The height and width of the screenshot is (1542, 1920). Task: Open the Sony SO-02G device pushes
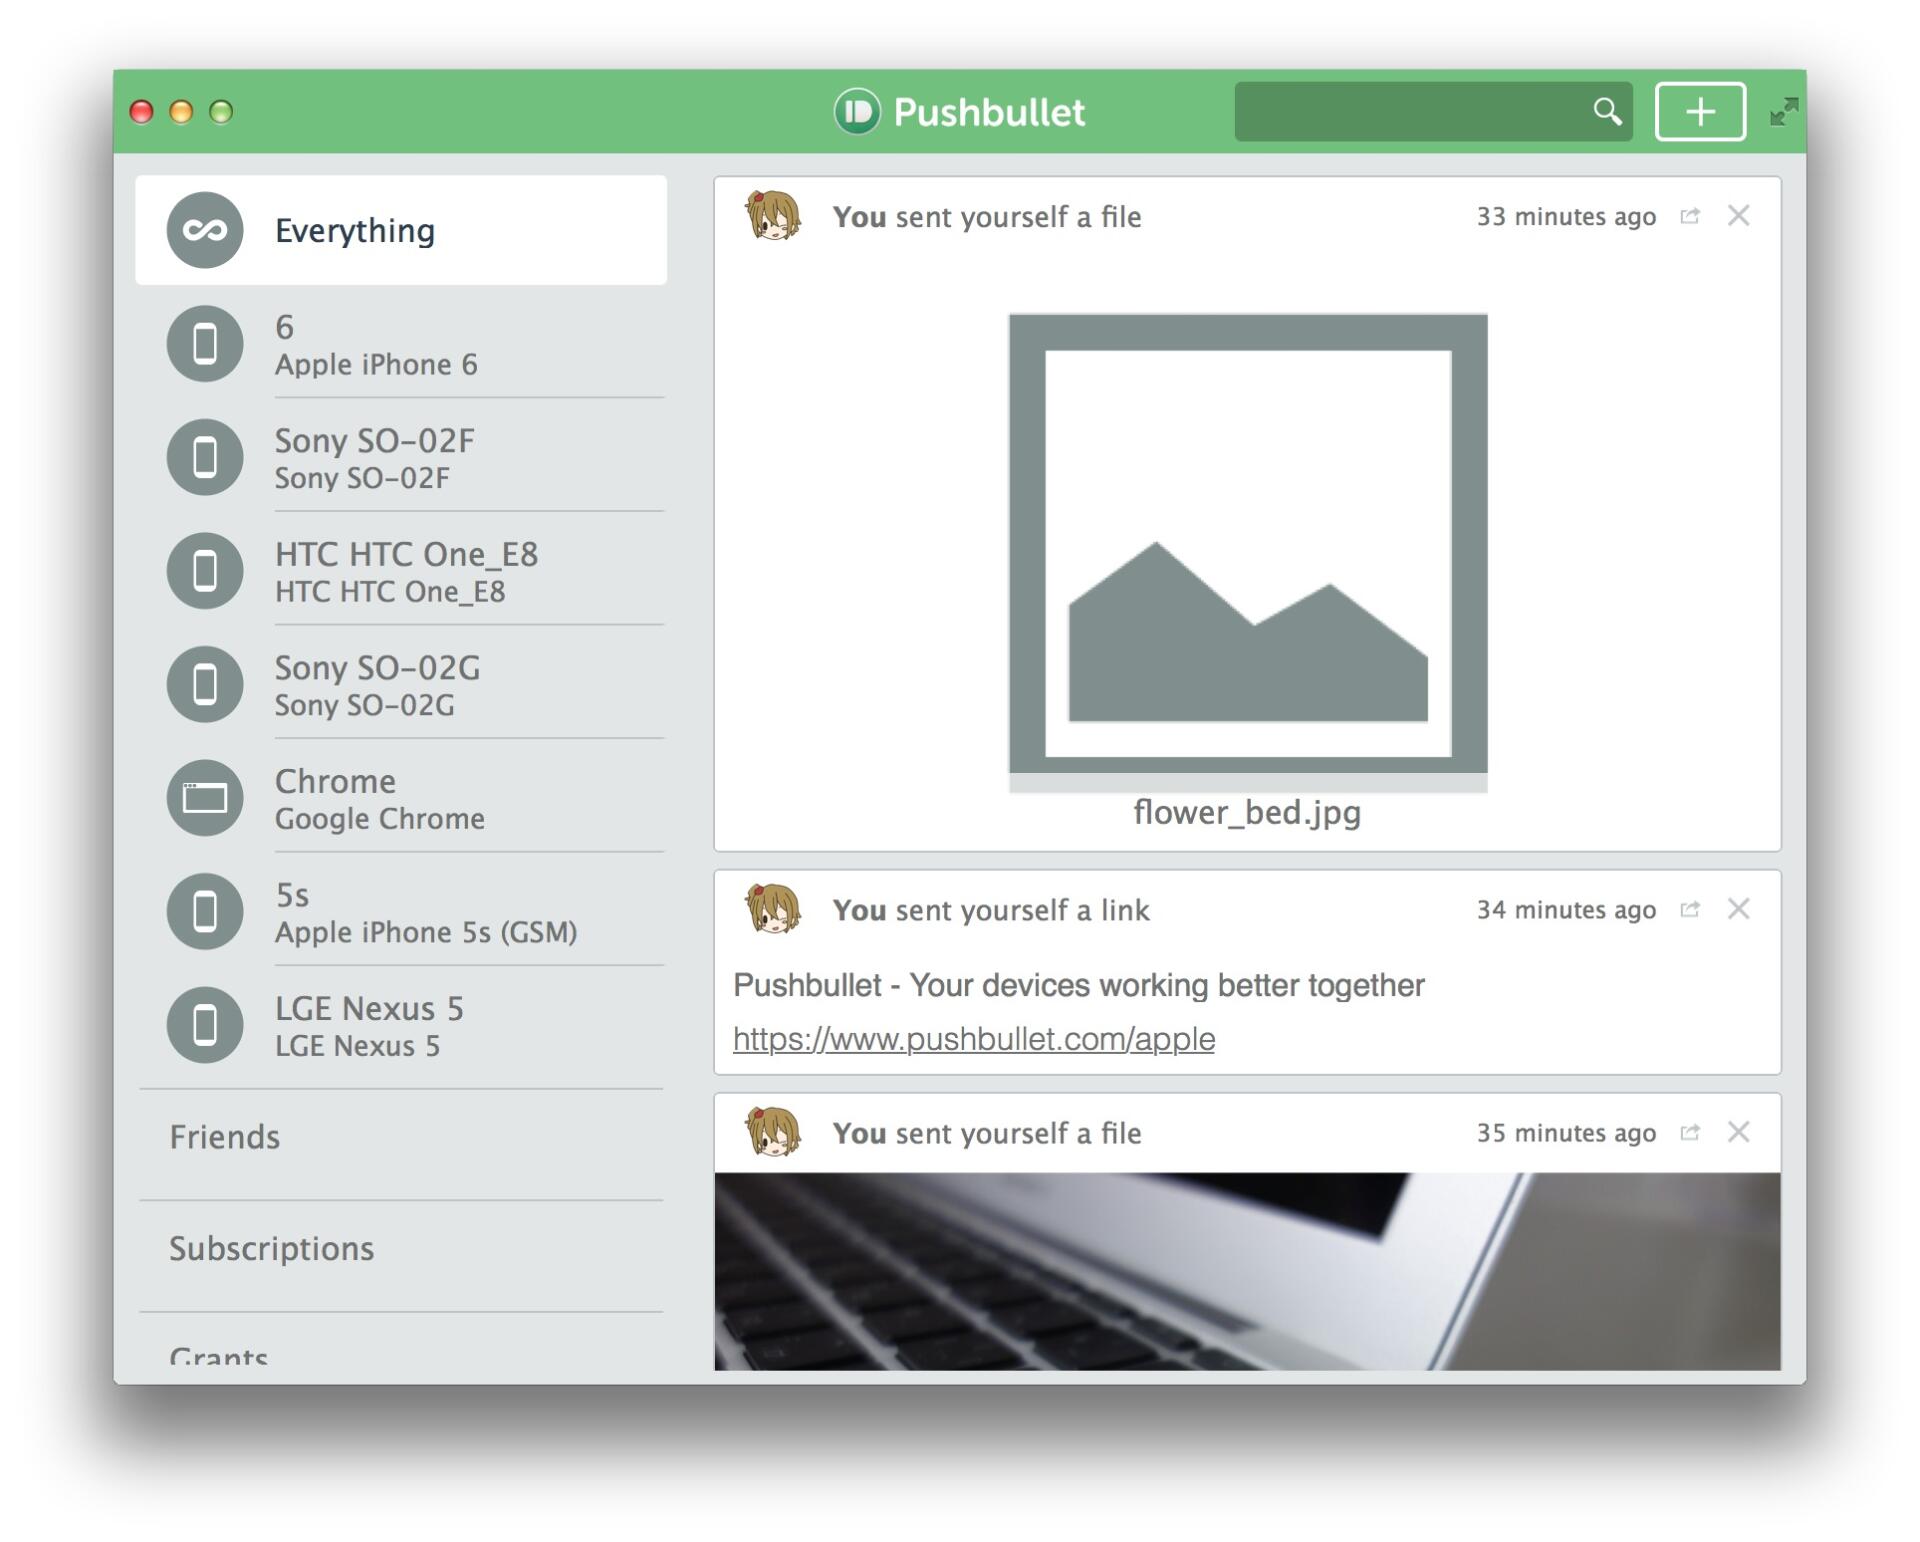pyautogui.click(x=401, y=684)
